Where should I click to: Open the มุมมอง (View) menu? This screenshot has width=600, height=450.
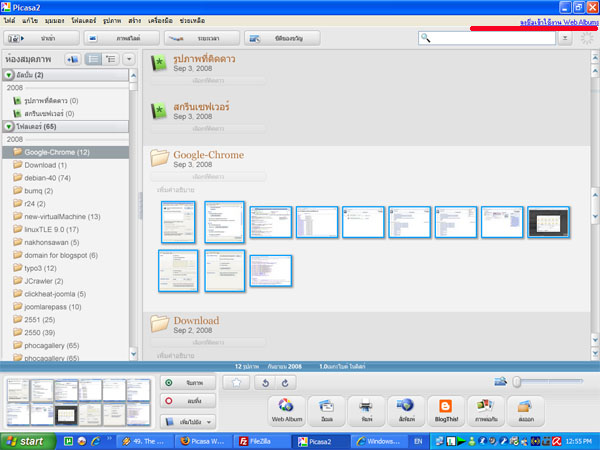point(54,21)
